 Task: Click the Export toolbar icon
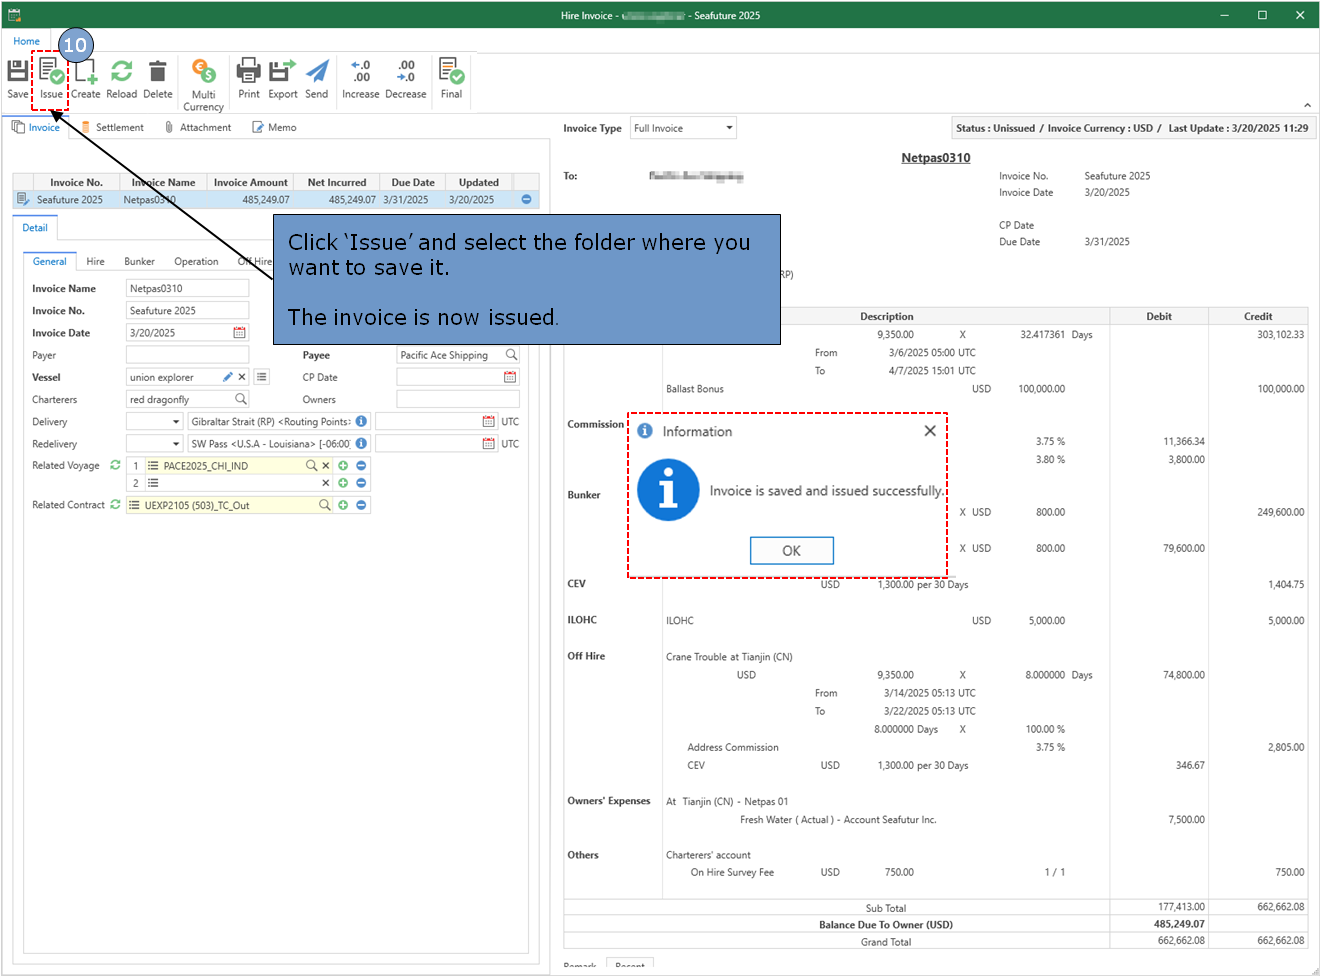(x=282, y=73)
